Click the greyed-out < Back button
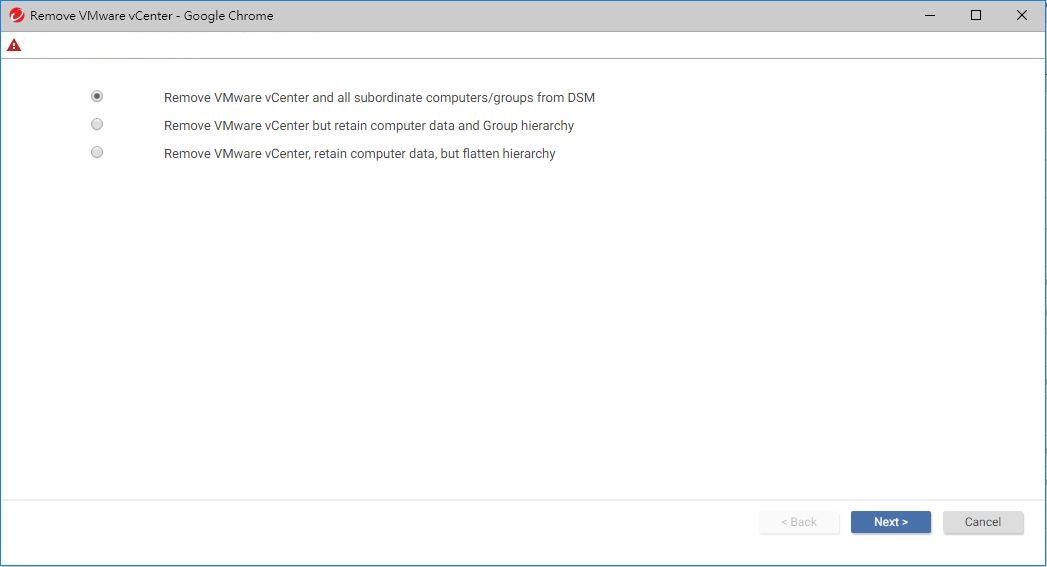This screenshot has height=567, width=1047. click(799, 522)
